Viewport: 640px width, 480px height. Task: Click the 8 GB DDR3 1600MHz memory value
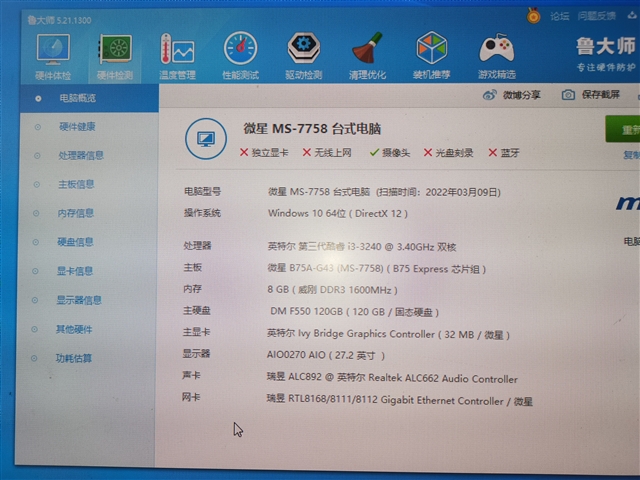[332, 290]
